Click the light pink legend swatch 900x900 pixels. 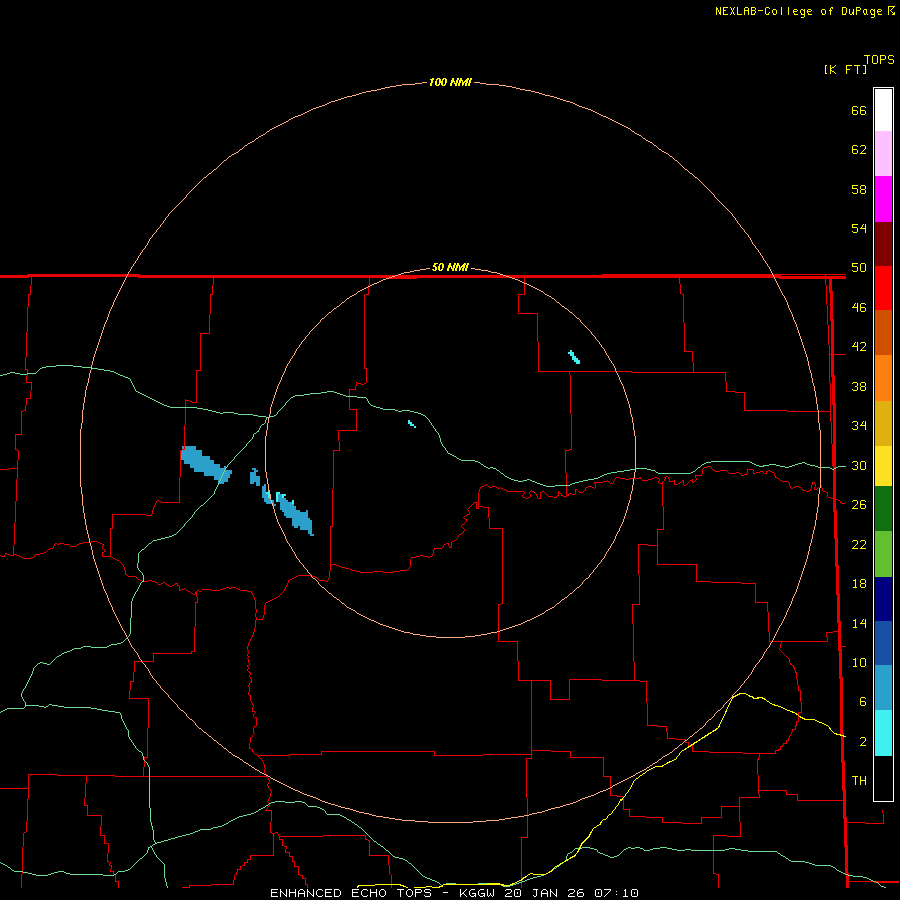pyautogui.click(x=883, y=154)
